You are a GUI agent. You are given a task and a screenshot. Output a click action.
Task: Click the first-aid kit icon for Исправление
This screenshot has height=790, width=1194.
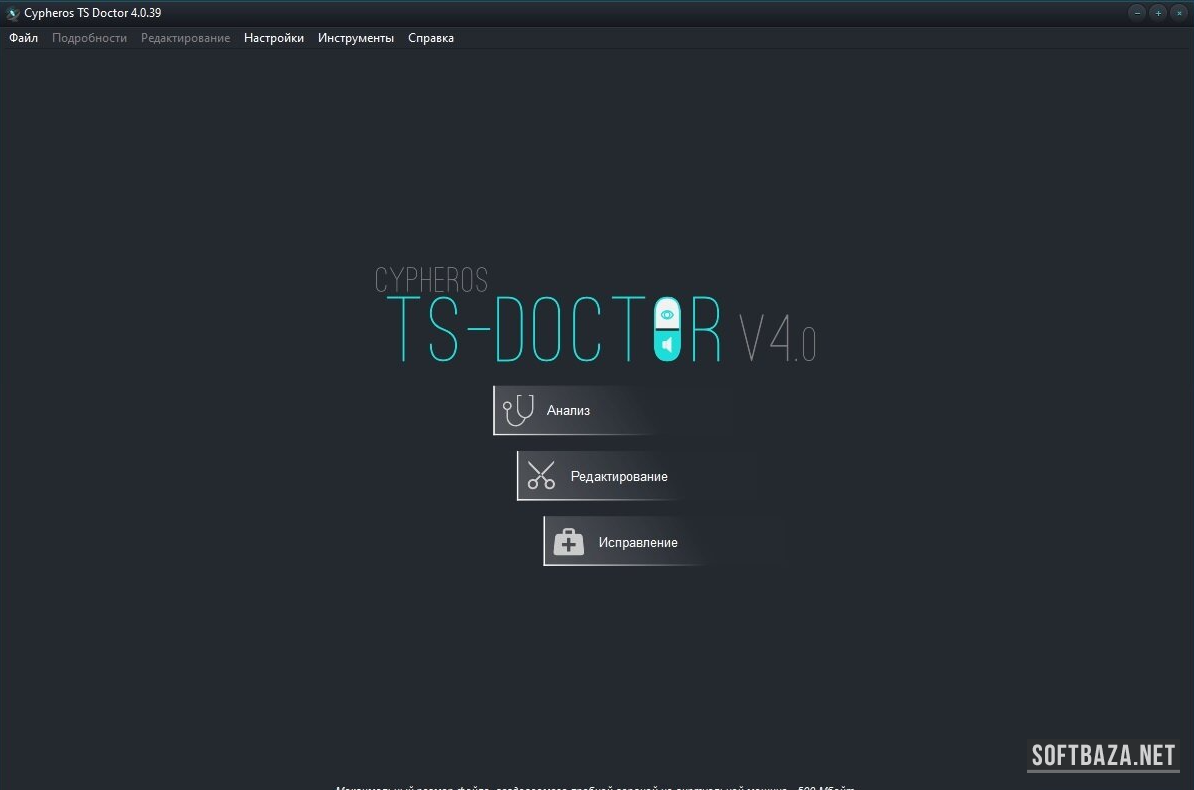point(568,542)
